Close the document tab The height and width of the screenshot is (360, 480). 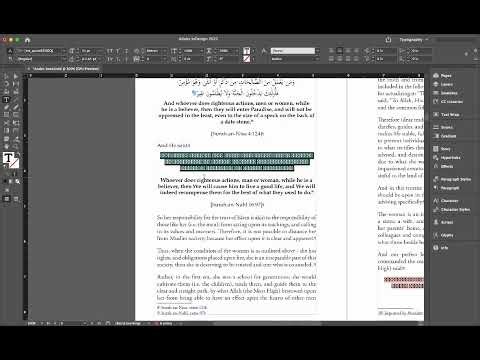coord(29,69)
